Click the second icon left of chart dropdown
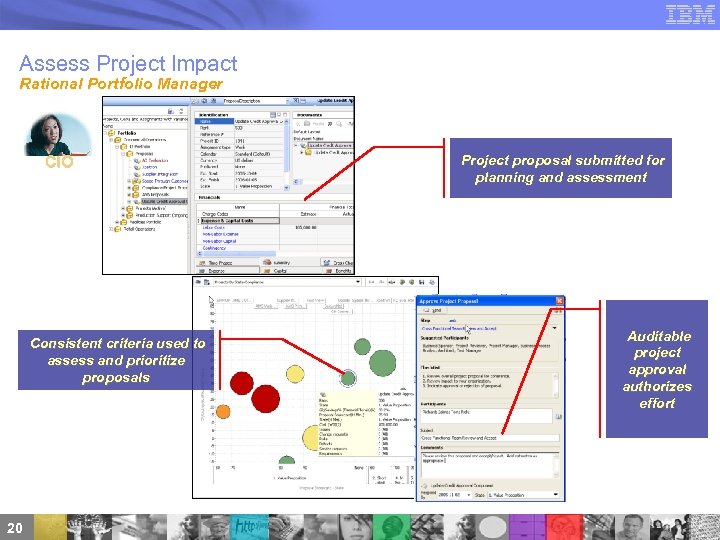 point(207,282)
